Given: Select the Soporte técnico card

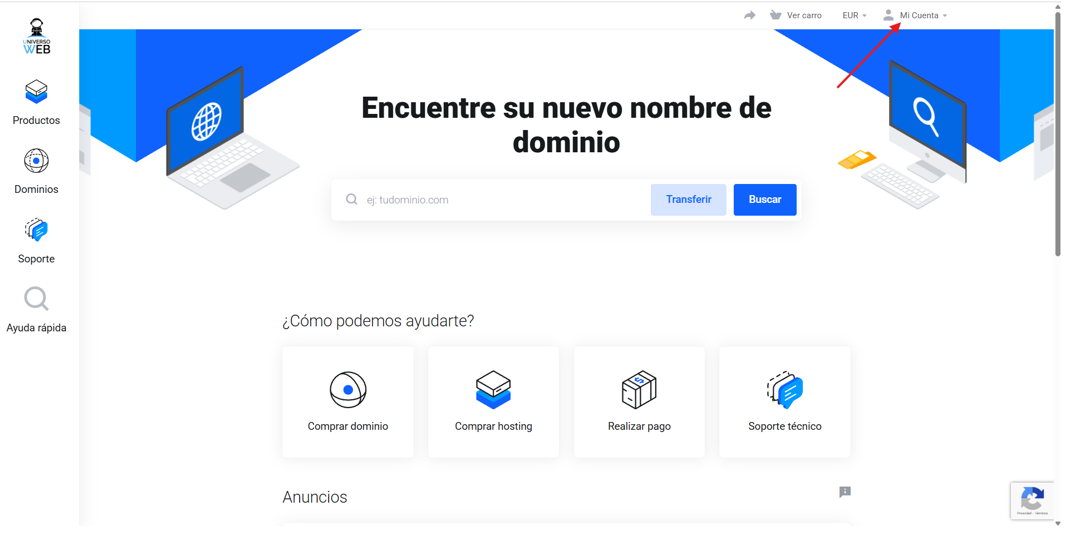Looking at the screenshot, I should point(785,402).
